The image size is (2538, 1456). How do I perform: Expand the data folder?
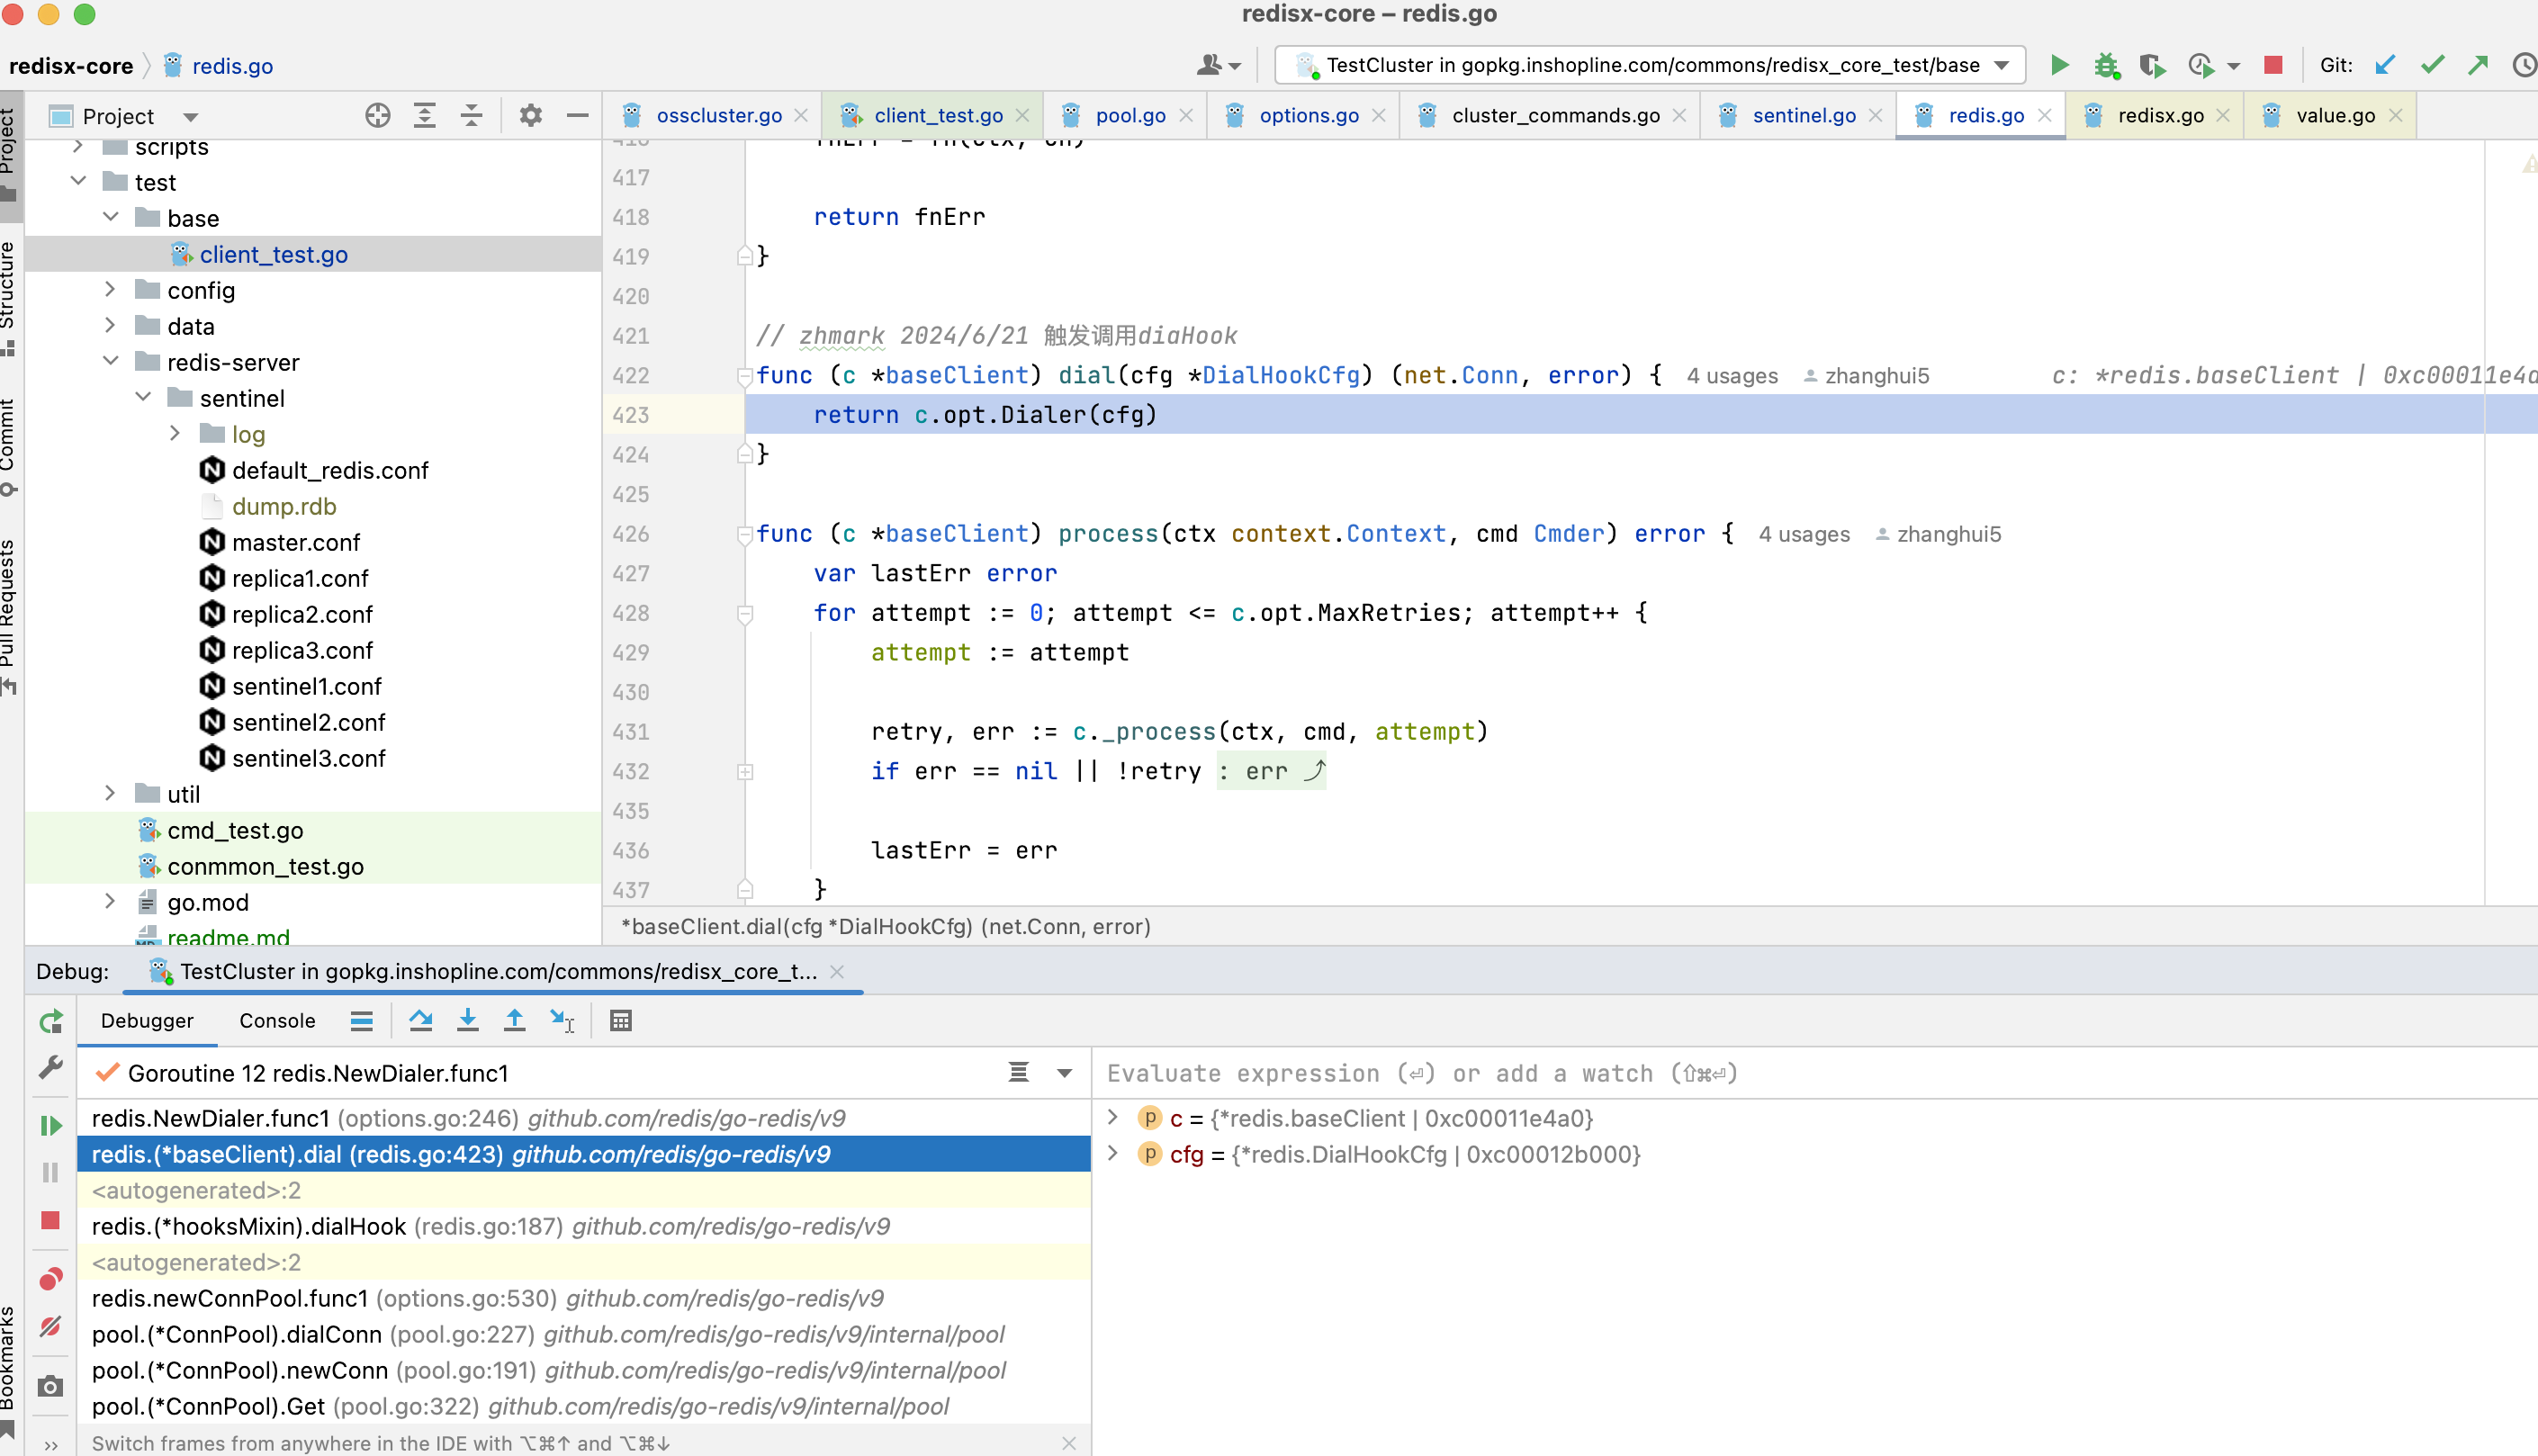[x=111, y=325]
